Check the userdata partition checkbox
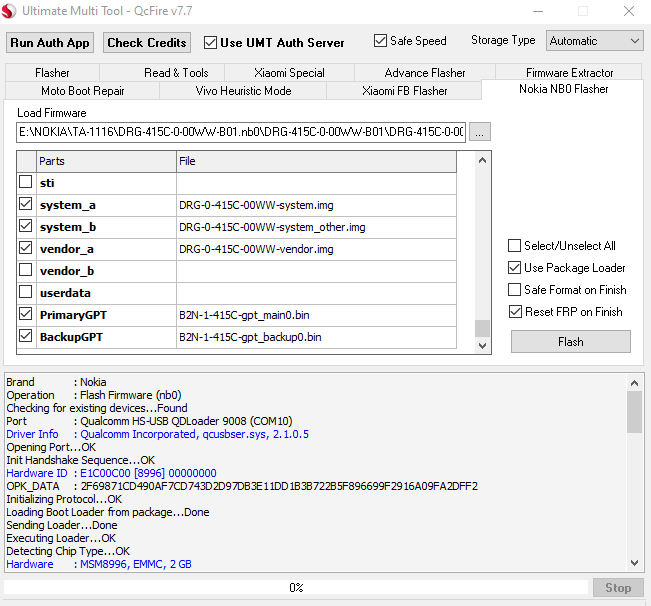Screen dimensions: 651x606 (x=26, y=292)
